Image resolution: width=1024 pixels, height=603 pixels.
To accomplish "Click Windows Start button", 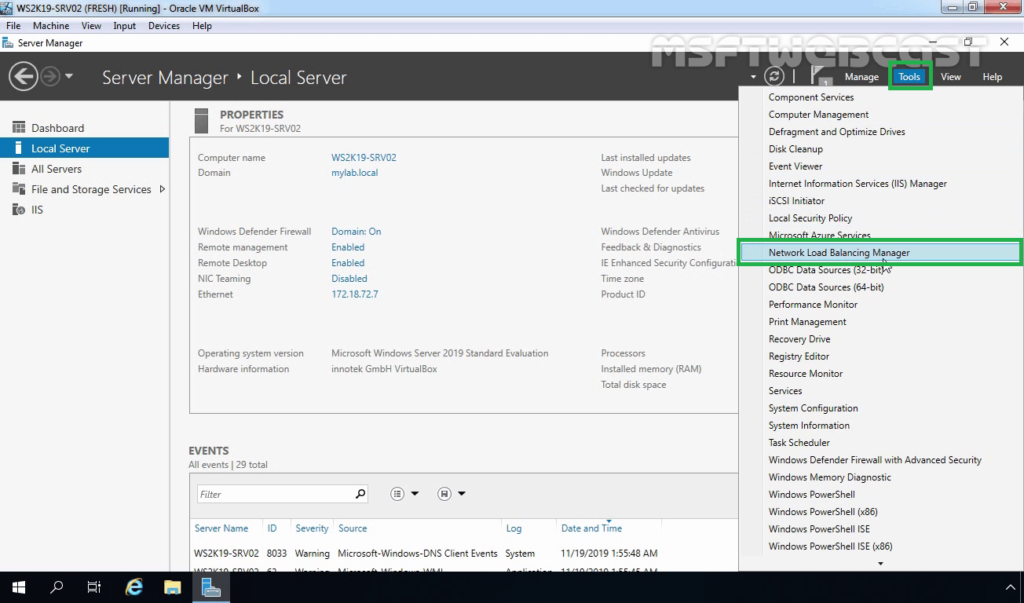I will (18, 587).
